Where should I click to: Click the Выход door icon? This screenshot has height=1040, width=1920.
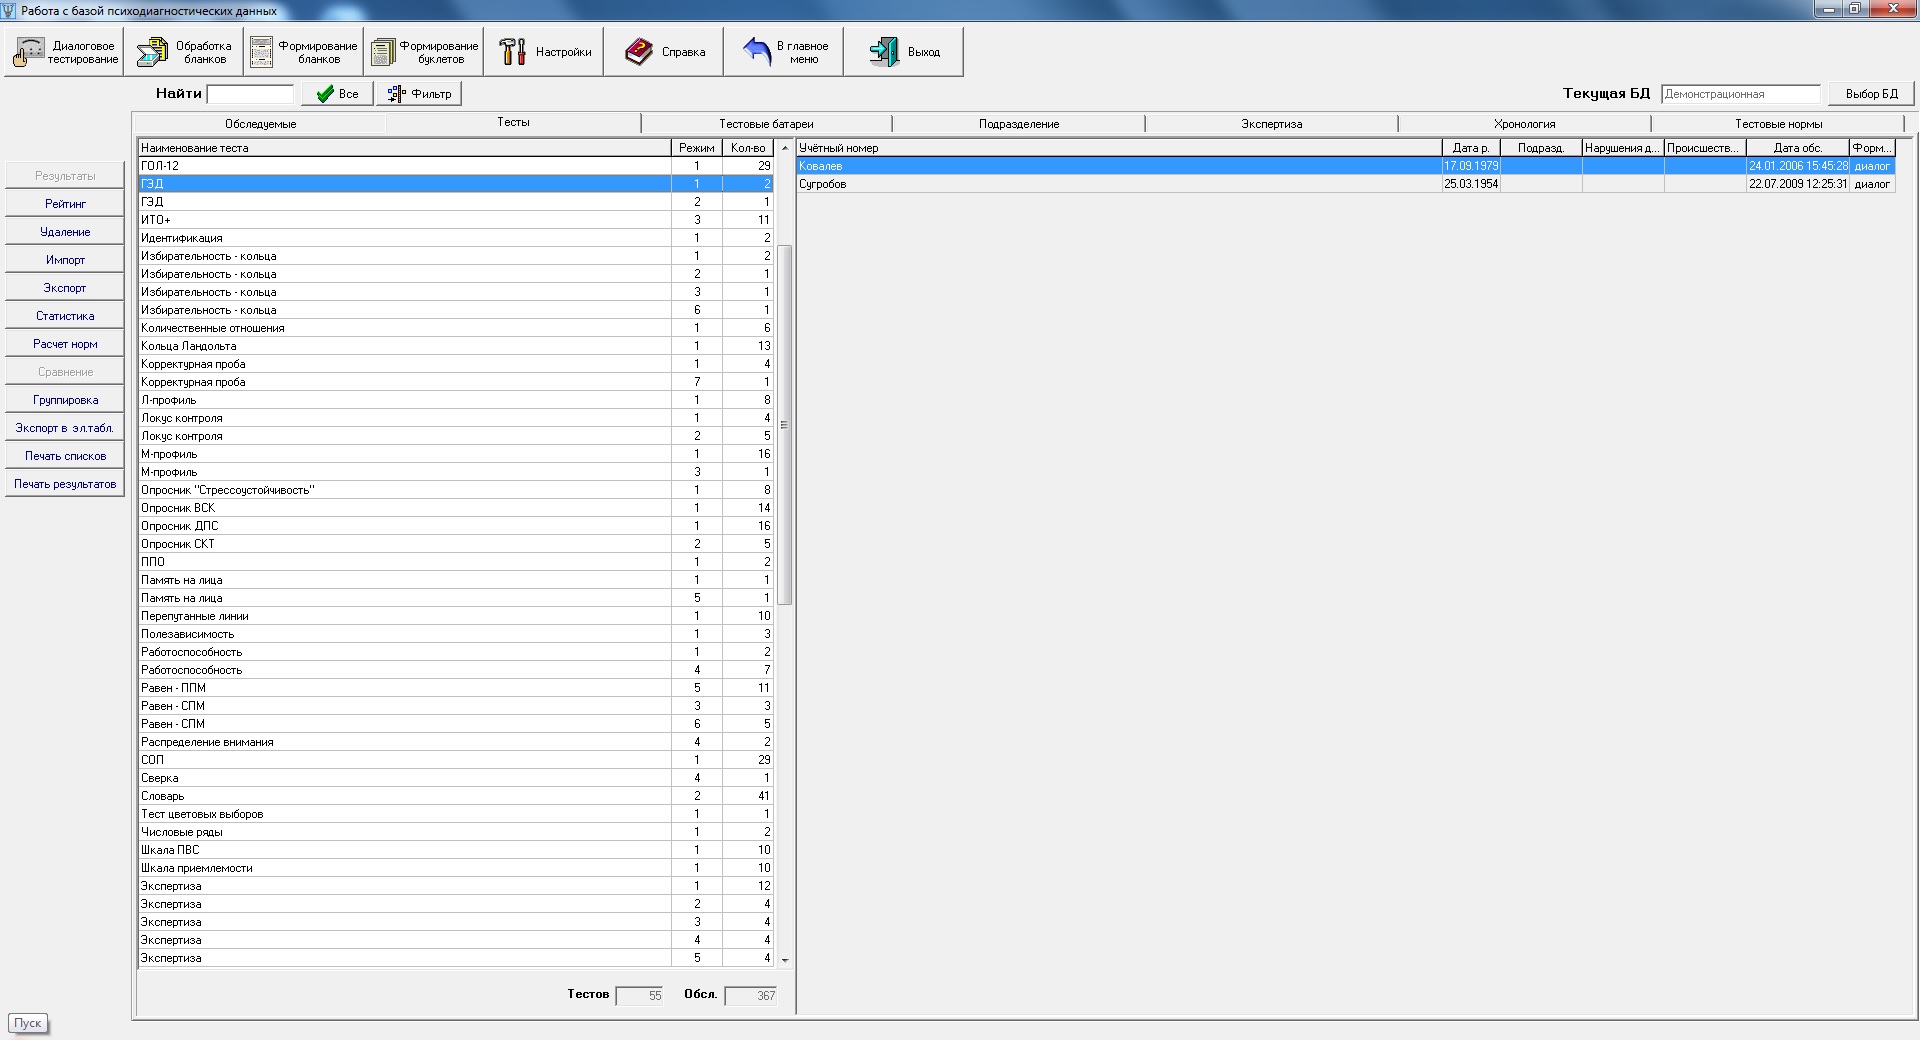point(884,52)
